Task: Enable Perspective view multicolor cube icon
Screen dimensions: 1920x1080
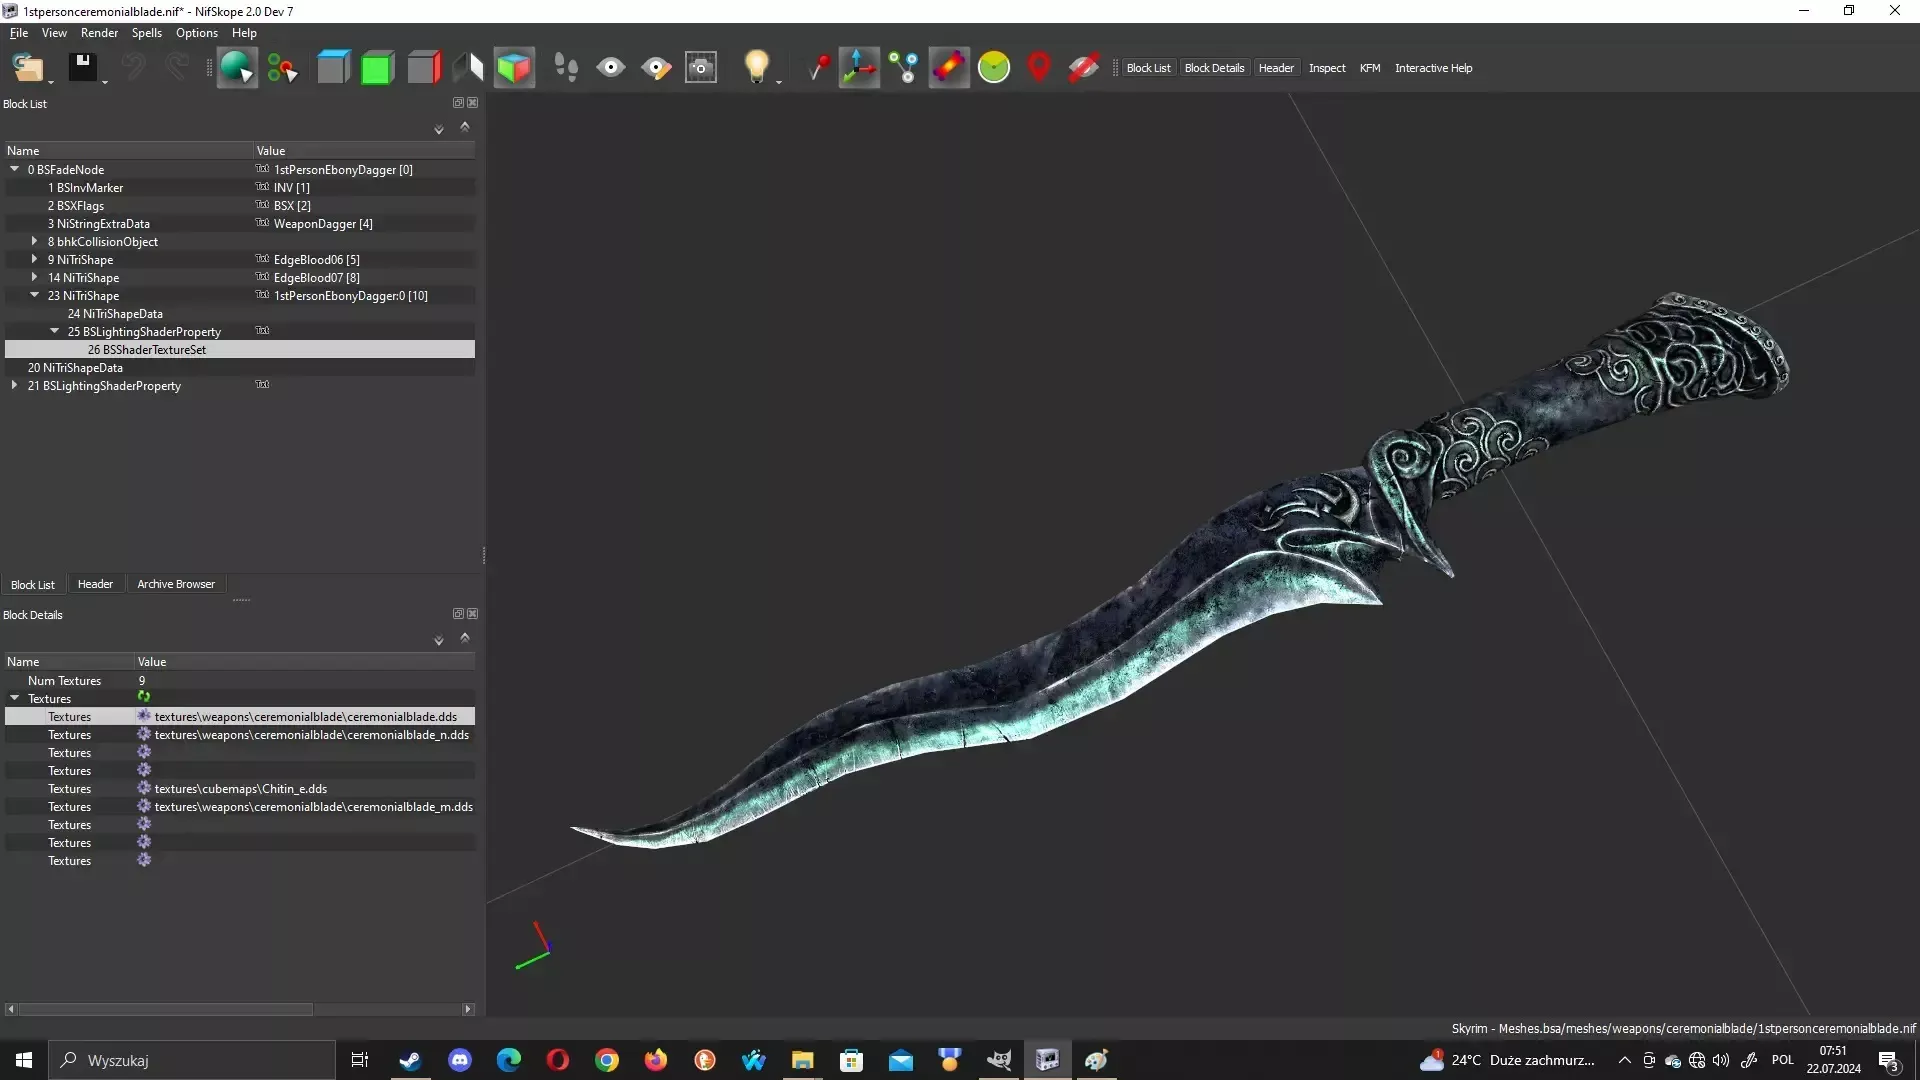Action: pyautogui.click(x=514, y=68)
